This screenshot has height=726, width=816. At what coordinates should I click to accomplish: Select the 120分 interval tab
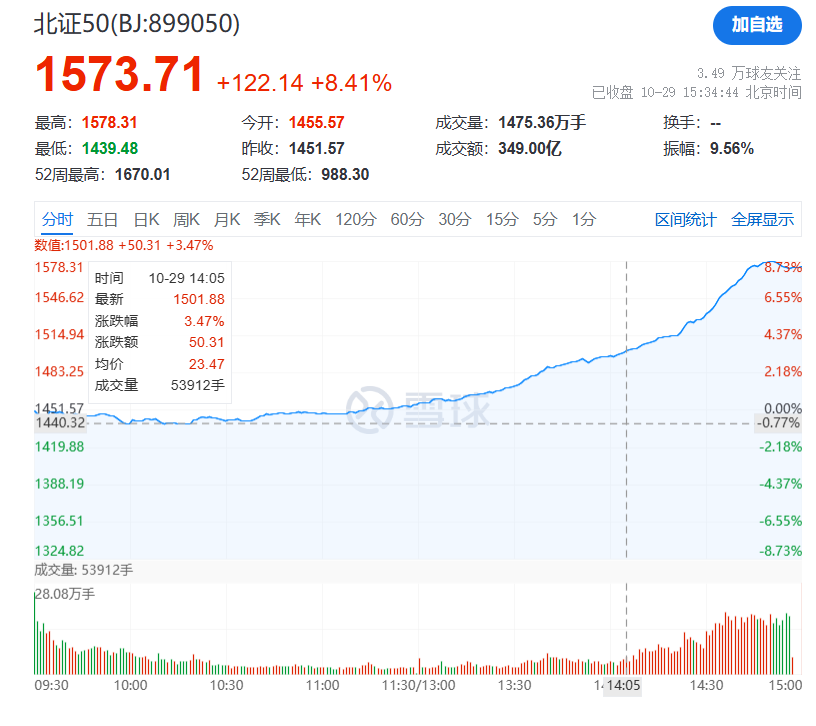point(355,220)
